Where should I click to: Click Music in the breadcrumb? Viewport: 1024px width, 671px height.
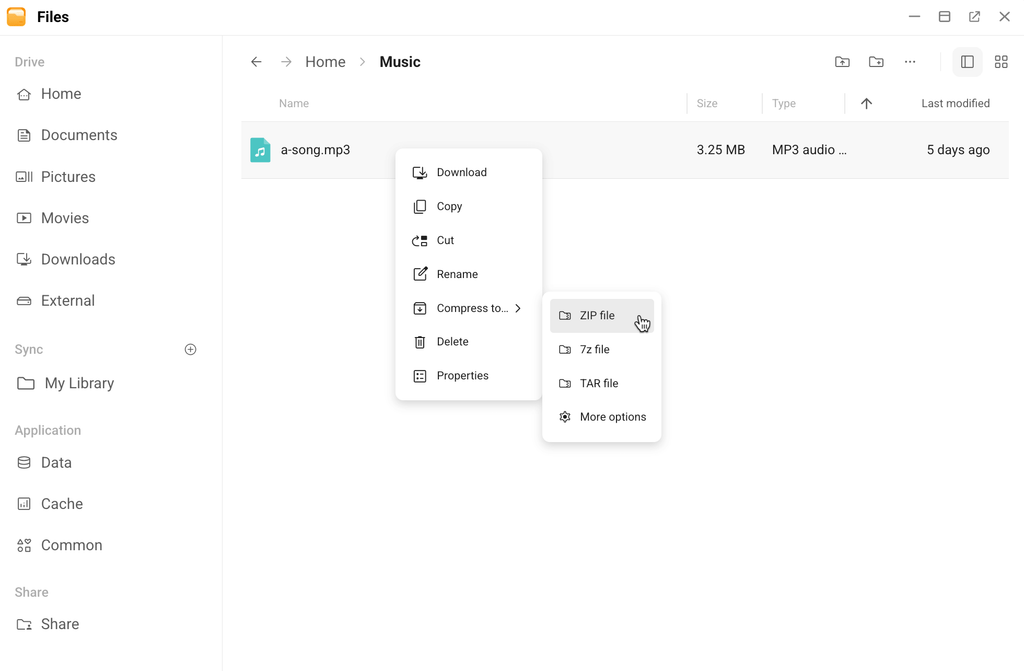(400, 62)
